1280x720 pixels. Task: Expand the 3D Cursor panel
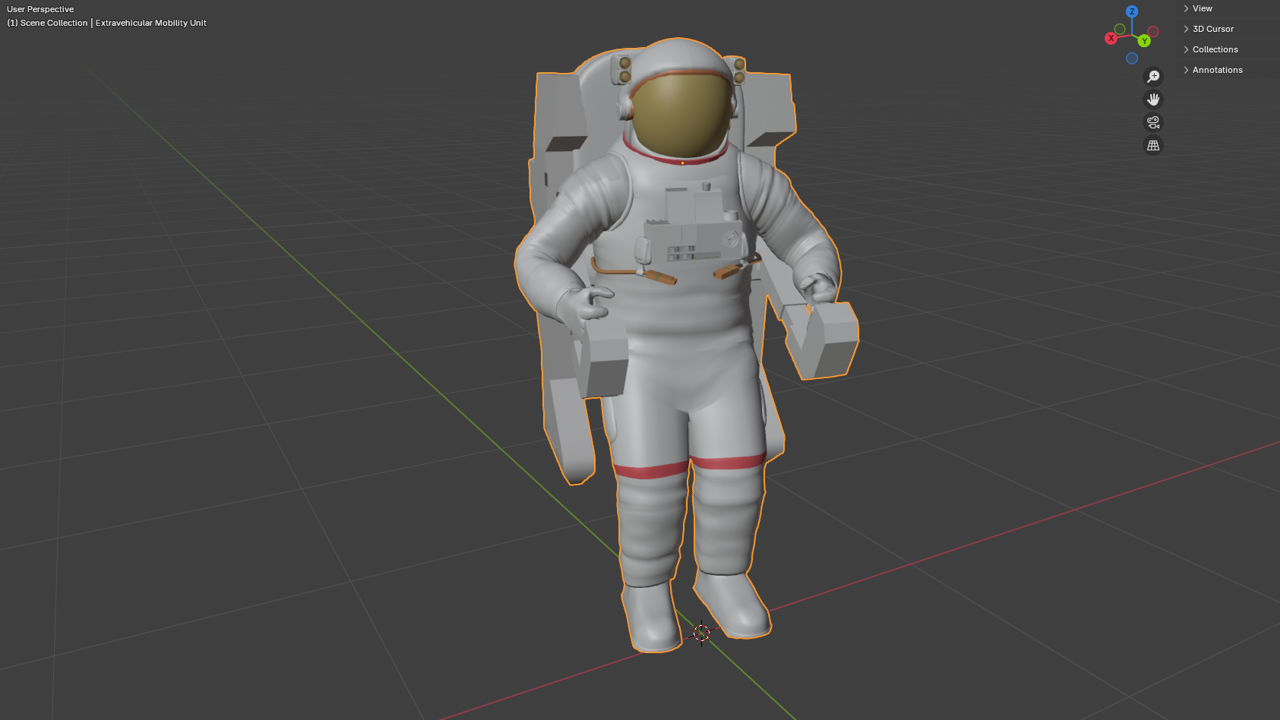pos(1212,29)
